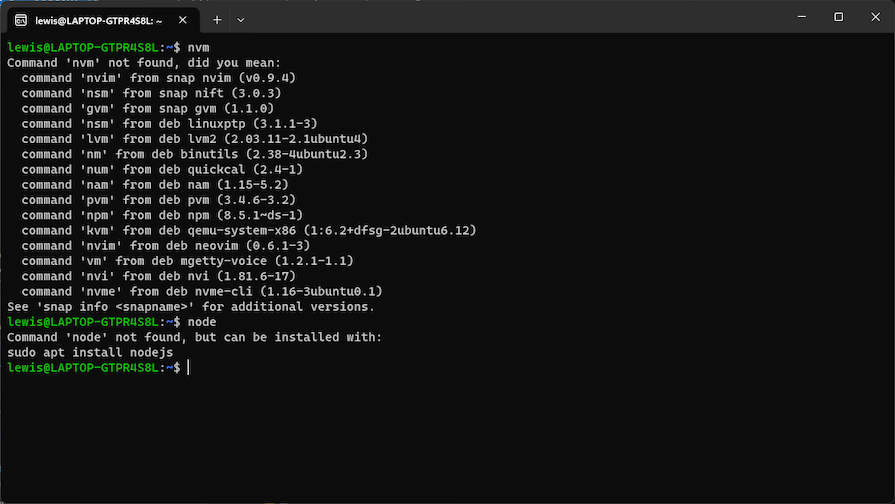
Task: Click the 'vm' from deb mgetty-voice line
Action: [x=187, y=261]
